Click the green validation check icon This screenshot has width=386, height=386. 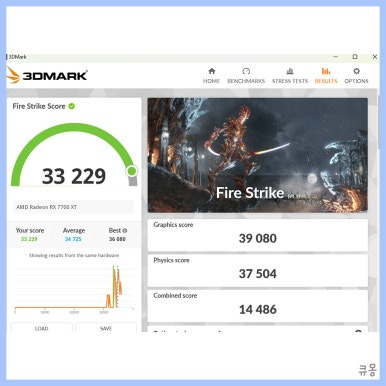72,106
